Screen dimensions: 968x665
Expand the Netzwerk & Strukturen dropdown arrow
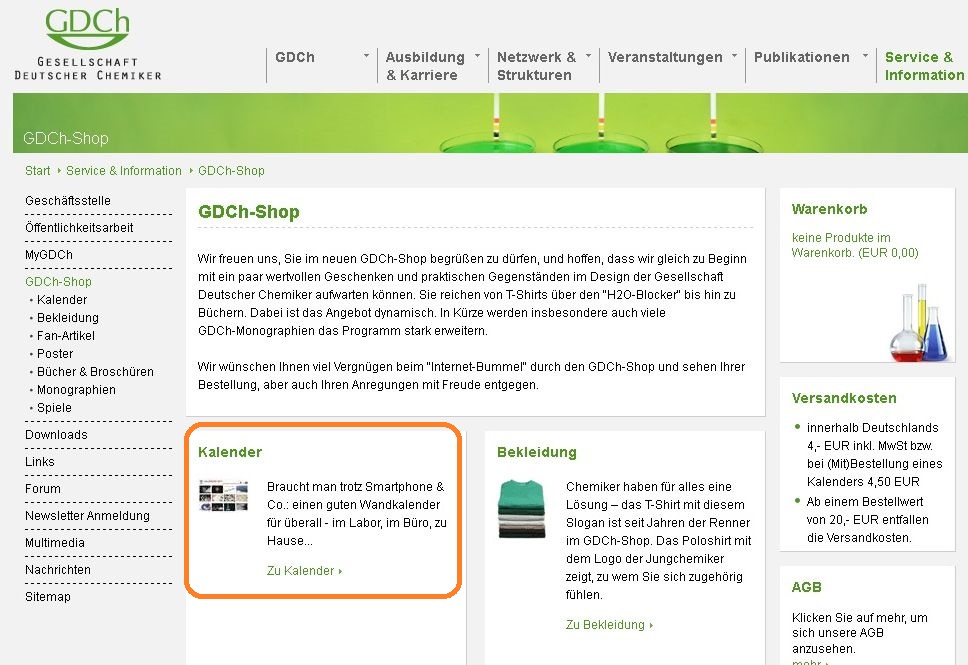point(588,56)
